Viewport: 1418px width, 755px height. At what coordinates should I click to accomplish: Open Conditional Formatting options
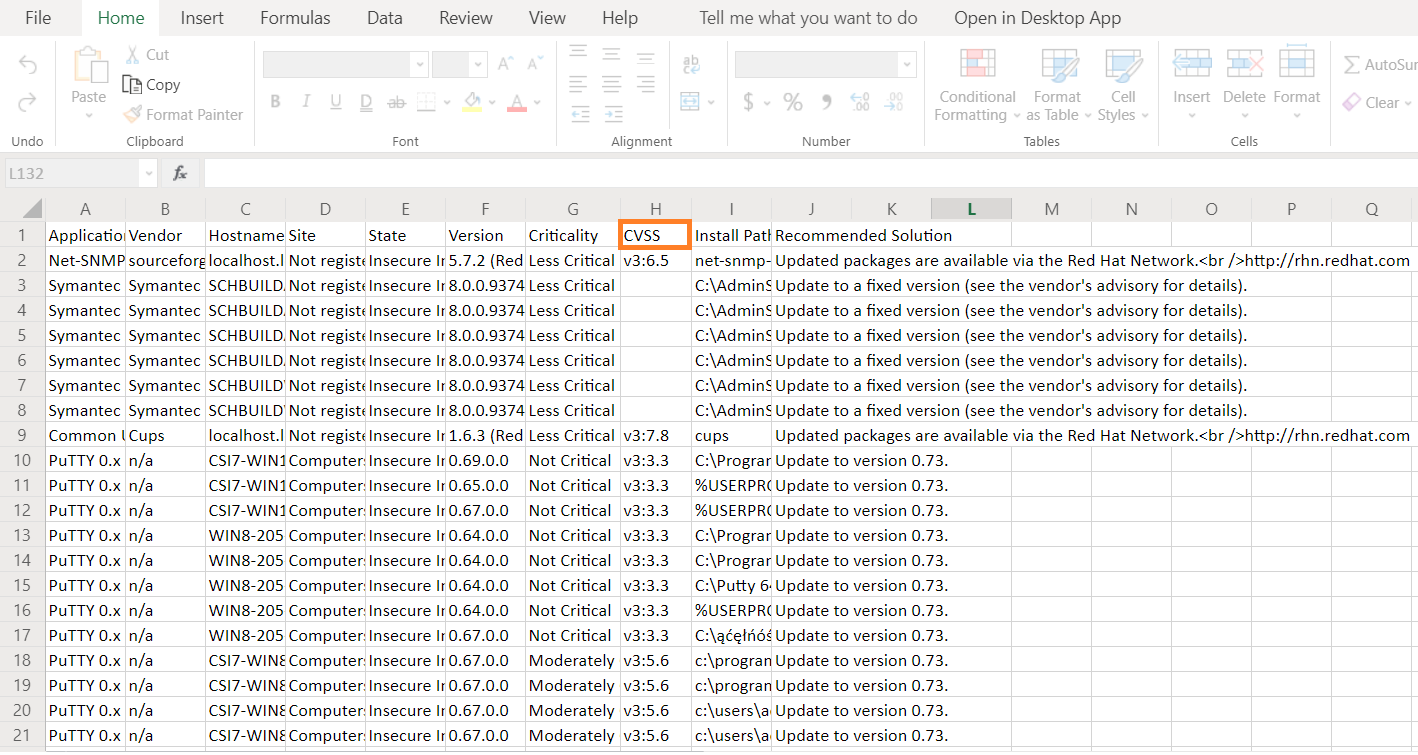point(975,85)
